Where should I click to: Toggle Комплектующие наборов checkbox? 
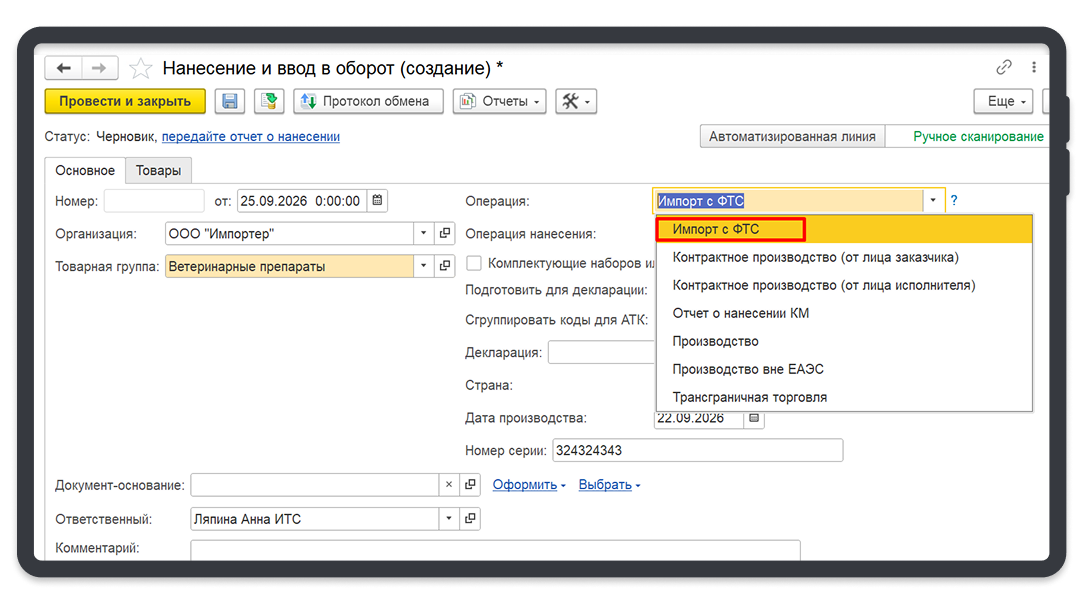474,263
